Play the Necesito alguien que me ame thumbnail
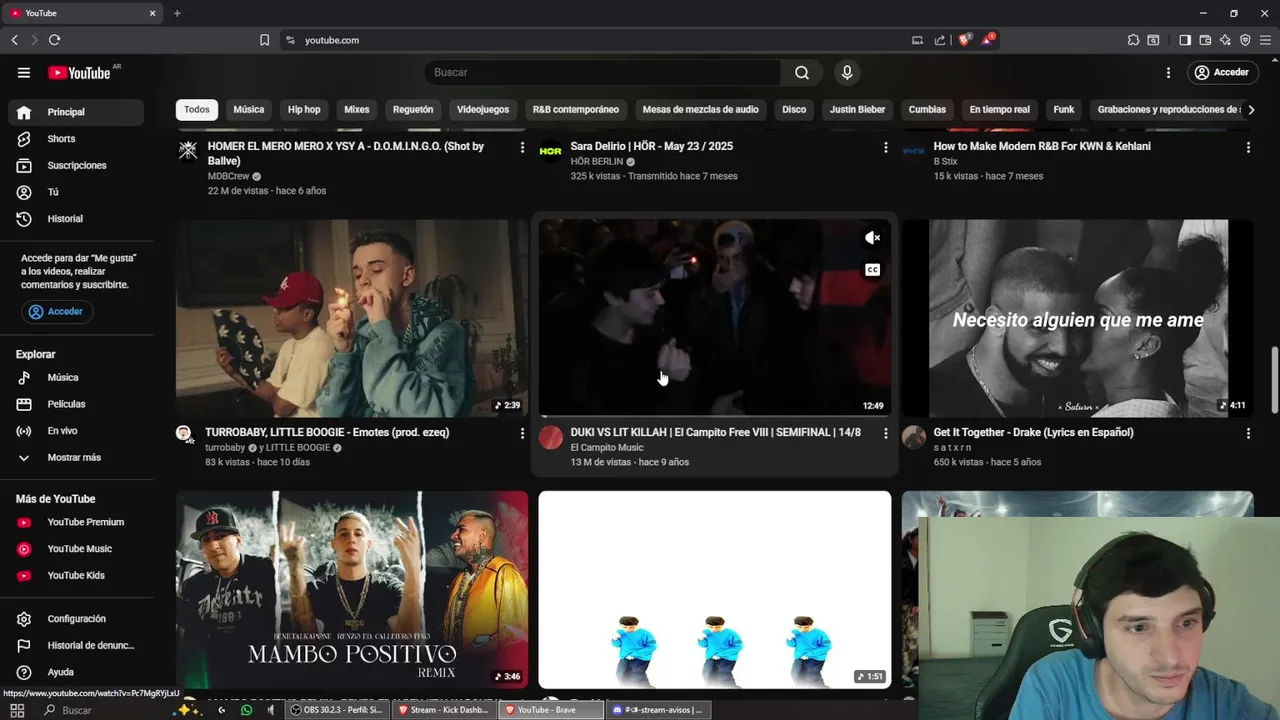This screenshot has width=1280, height=720. pos(1078,318)
